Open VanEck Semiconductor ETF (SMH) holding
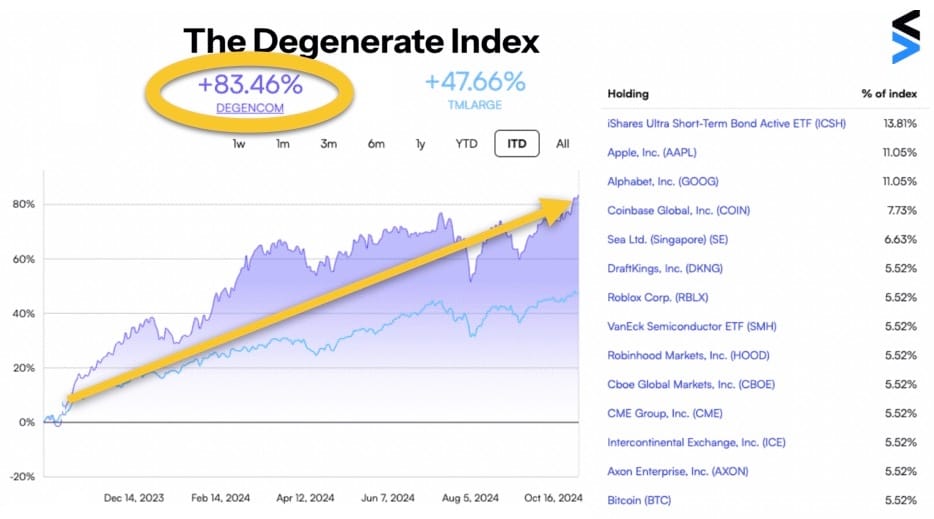The width and height of the screenshot is (934, 519). [x=692, y=327]
